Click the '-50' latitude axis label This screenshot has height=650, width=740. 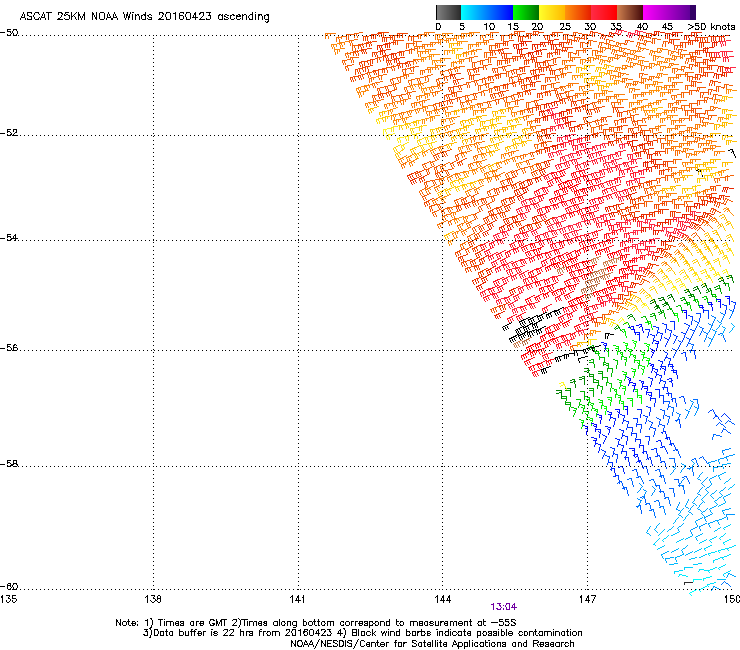click(x=9, y=33)
